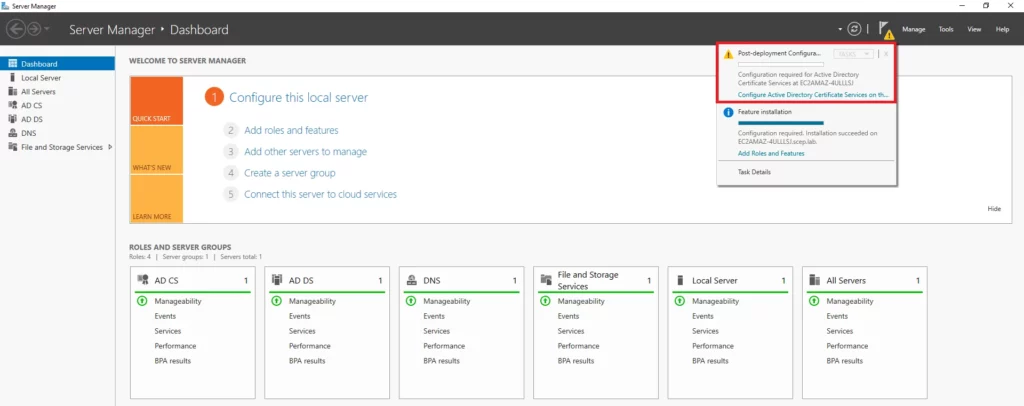Open Task Details in notification panel
The image size is (1024, 406).
point(754,172)
